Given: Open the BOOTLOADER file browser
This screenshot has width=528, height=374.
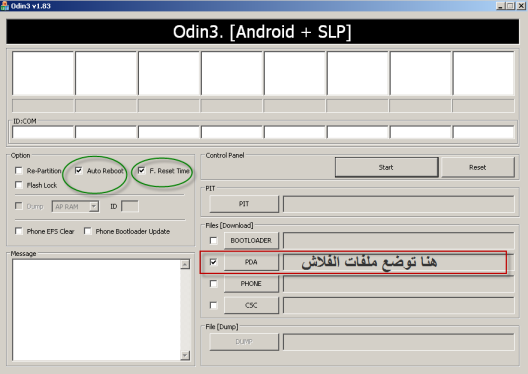Looking at the screenshot, I should (251, 240).
